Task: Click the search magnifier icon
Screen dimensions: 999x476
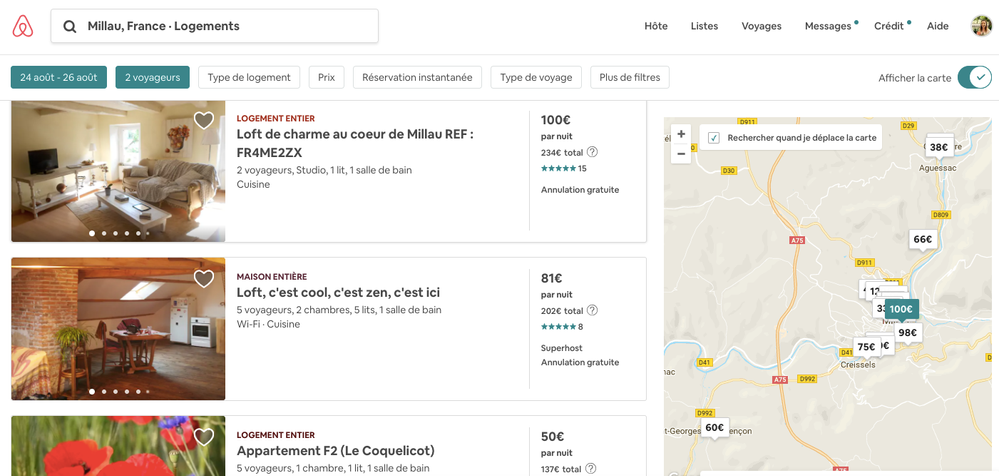Action: pos(70,27)
